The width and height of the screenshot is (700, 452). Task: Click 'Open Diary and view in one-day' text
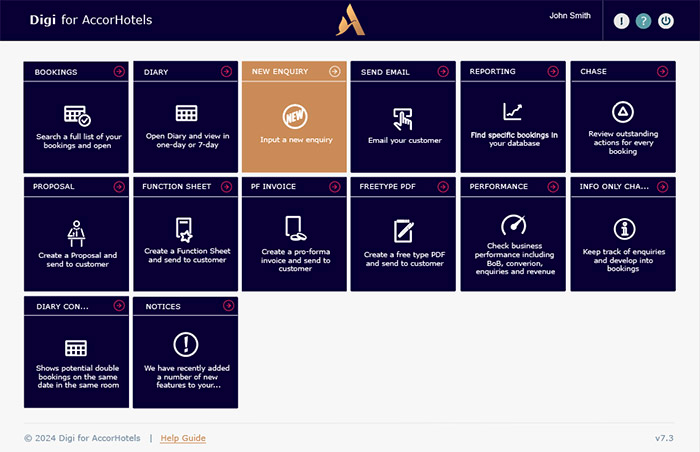coord(188,140)
